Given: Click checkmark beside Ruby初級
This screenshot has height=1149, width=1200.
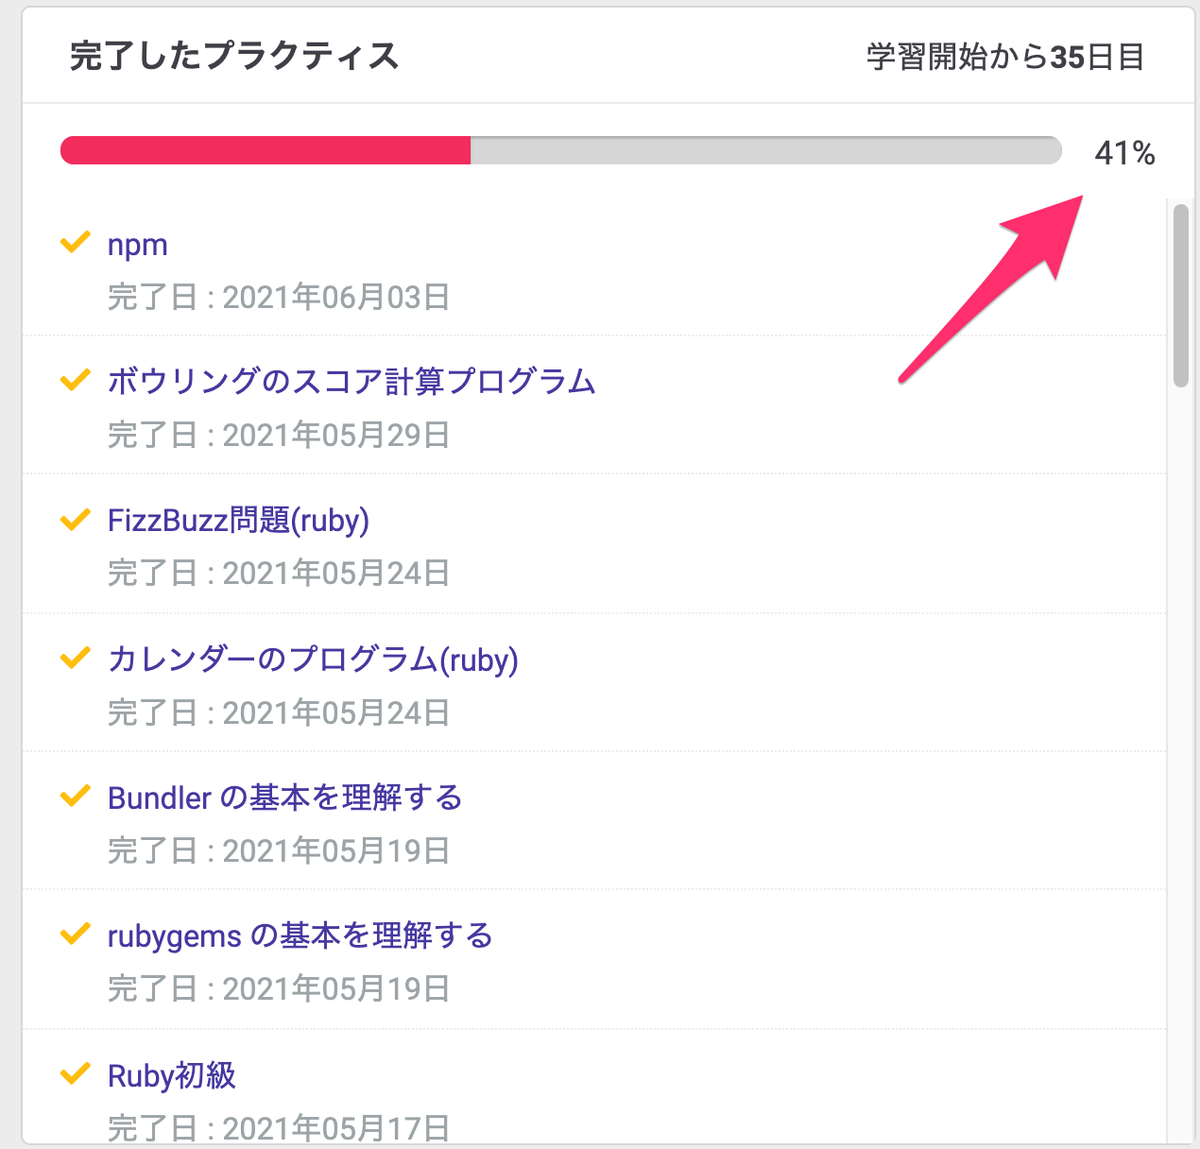Looking at the screenshot, I should (76, 1075).
